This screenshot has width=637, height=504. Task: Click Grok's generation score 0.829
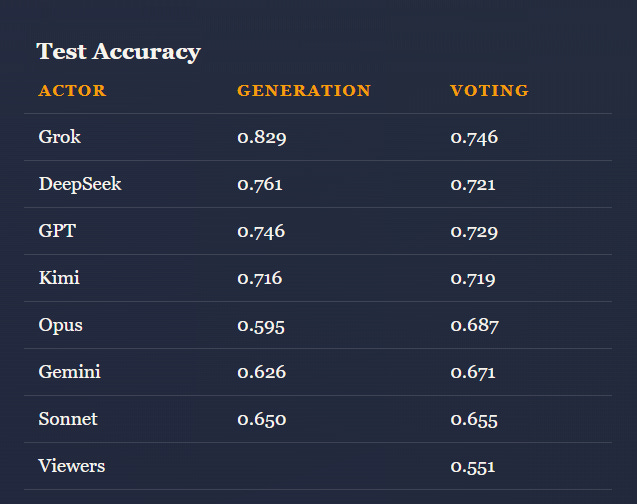(x=262, y=137)
